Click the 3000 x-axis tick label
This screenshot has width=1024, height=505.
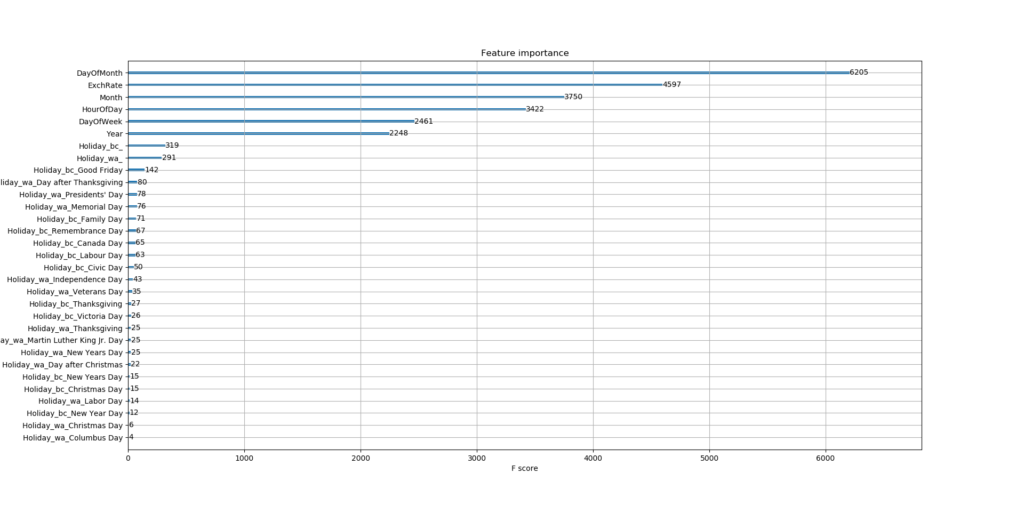[477, 458]
